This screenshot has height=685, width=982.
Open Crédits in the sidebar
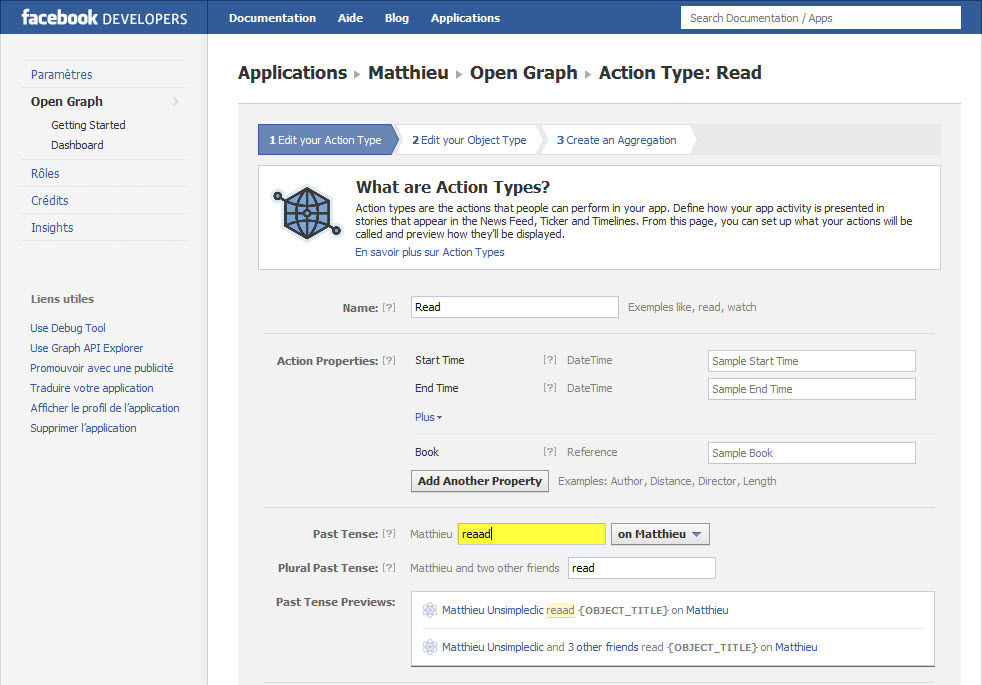point(49,200)
